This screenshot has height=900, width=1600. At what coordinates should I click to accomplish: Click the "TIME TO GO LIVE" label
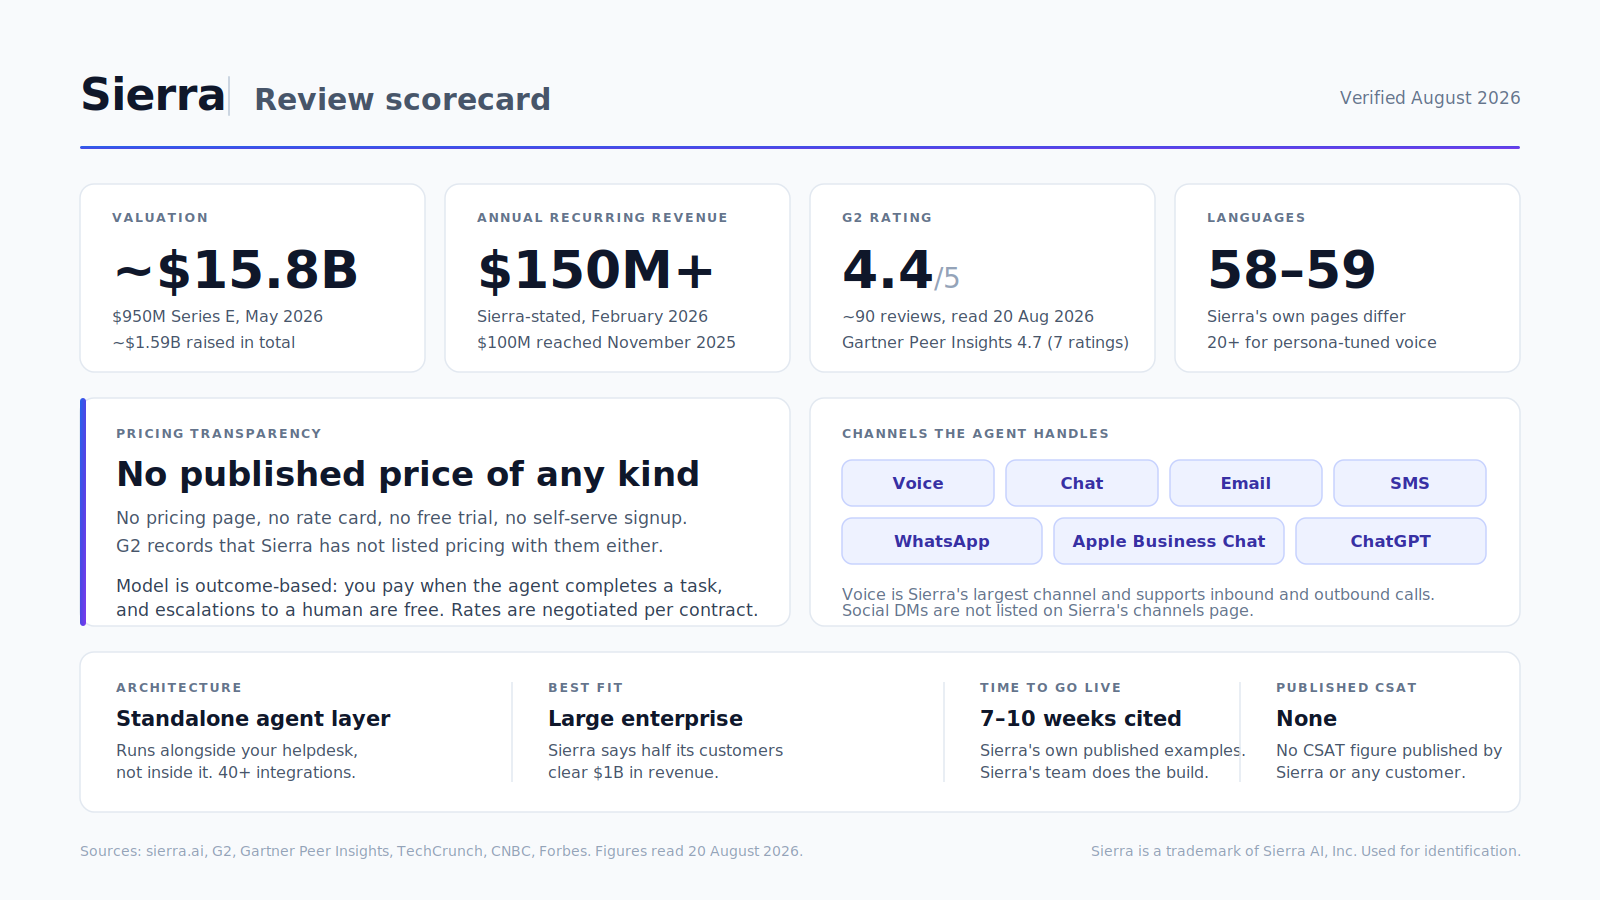point(1051,688)
